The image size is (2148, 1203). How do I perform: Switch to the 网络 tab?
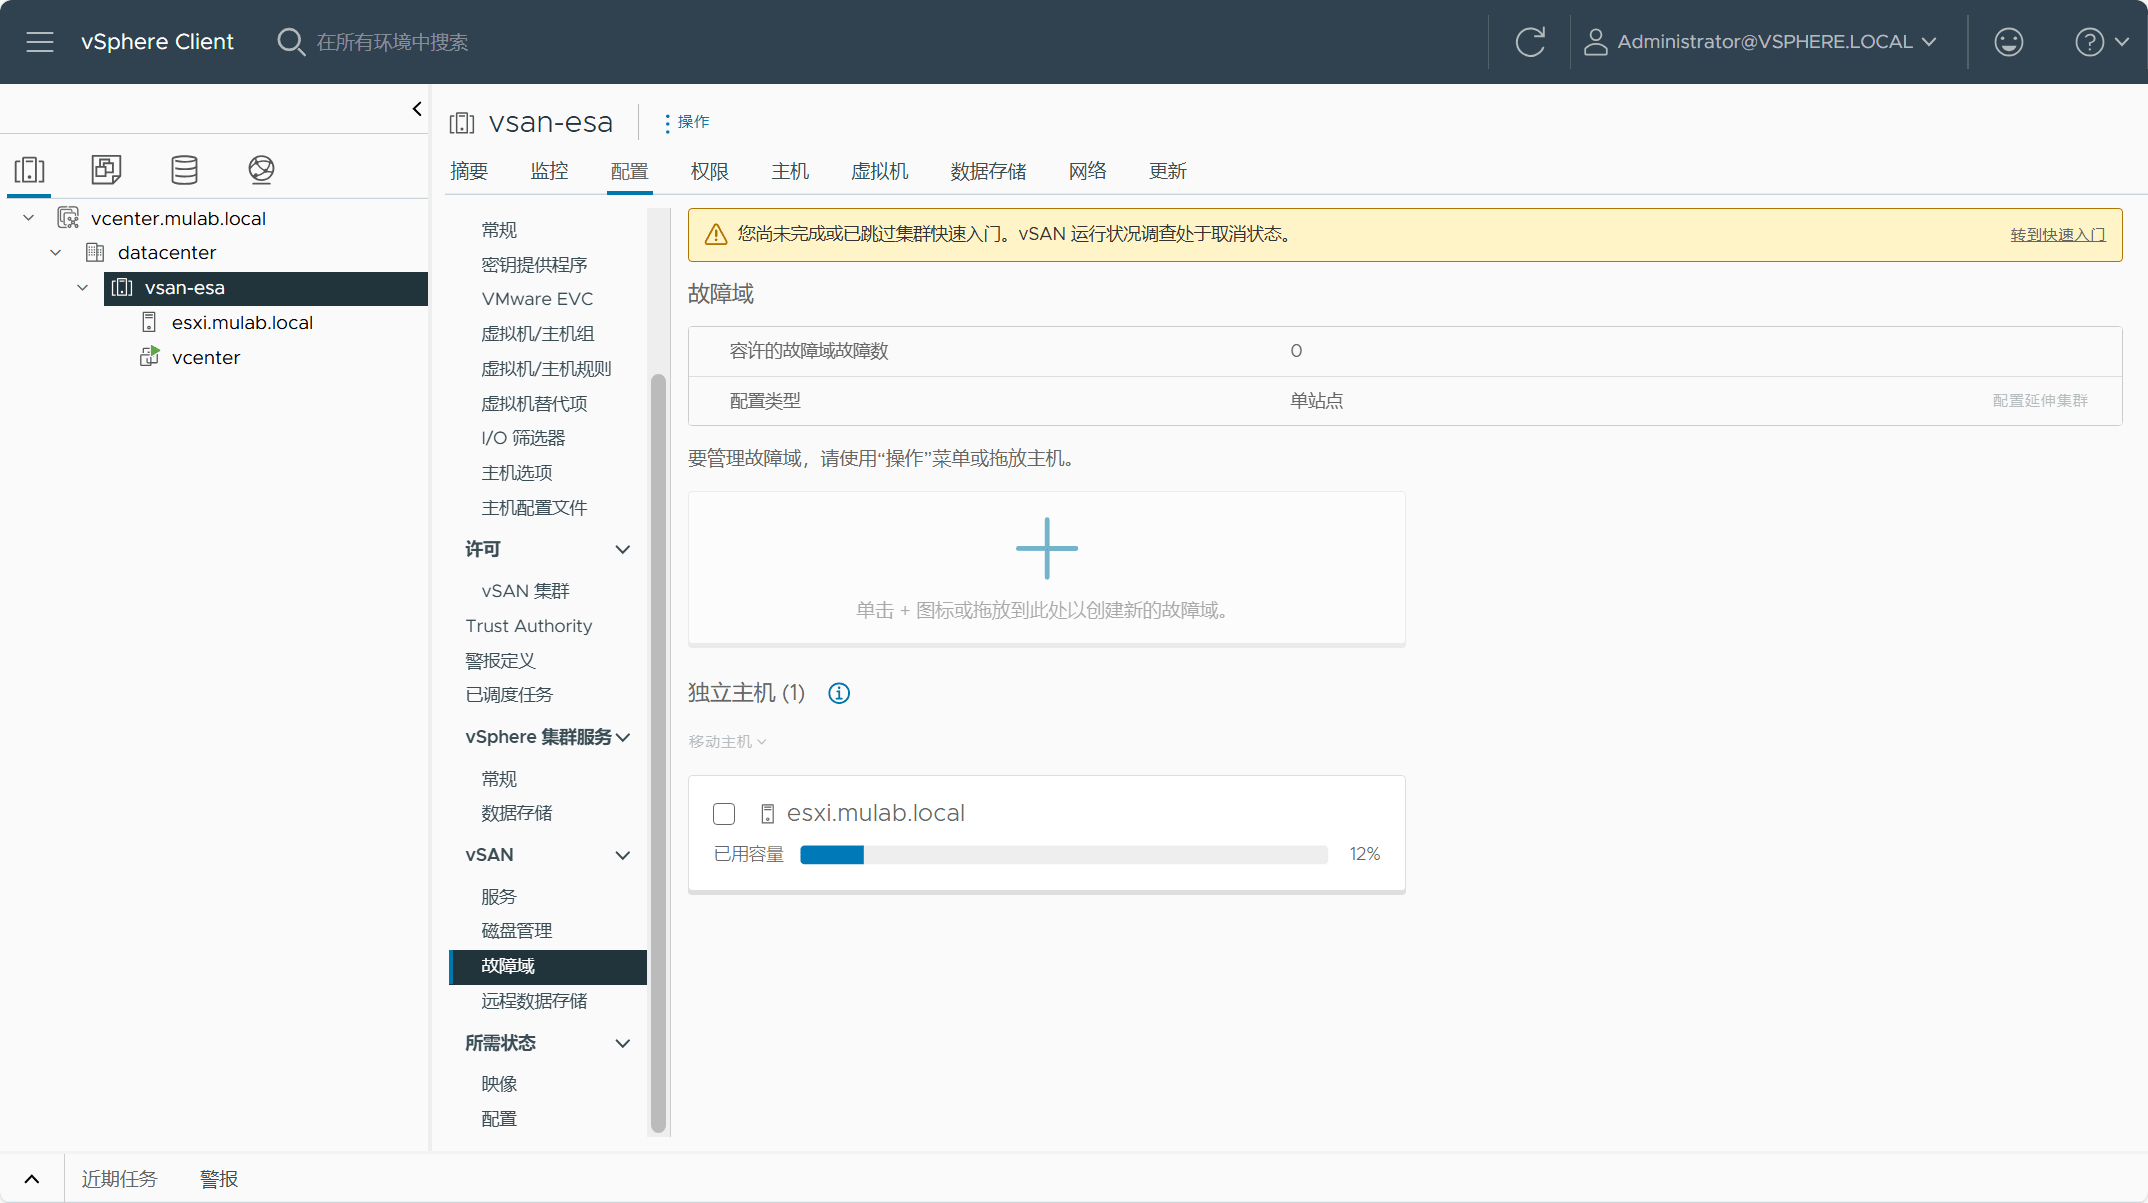(1088, 171)
